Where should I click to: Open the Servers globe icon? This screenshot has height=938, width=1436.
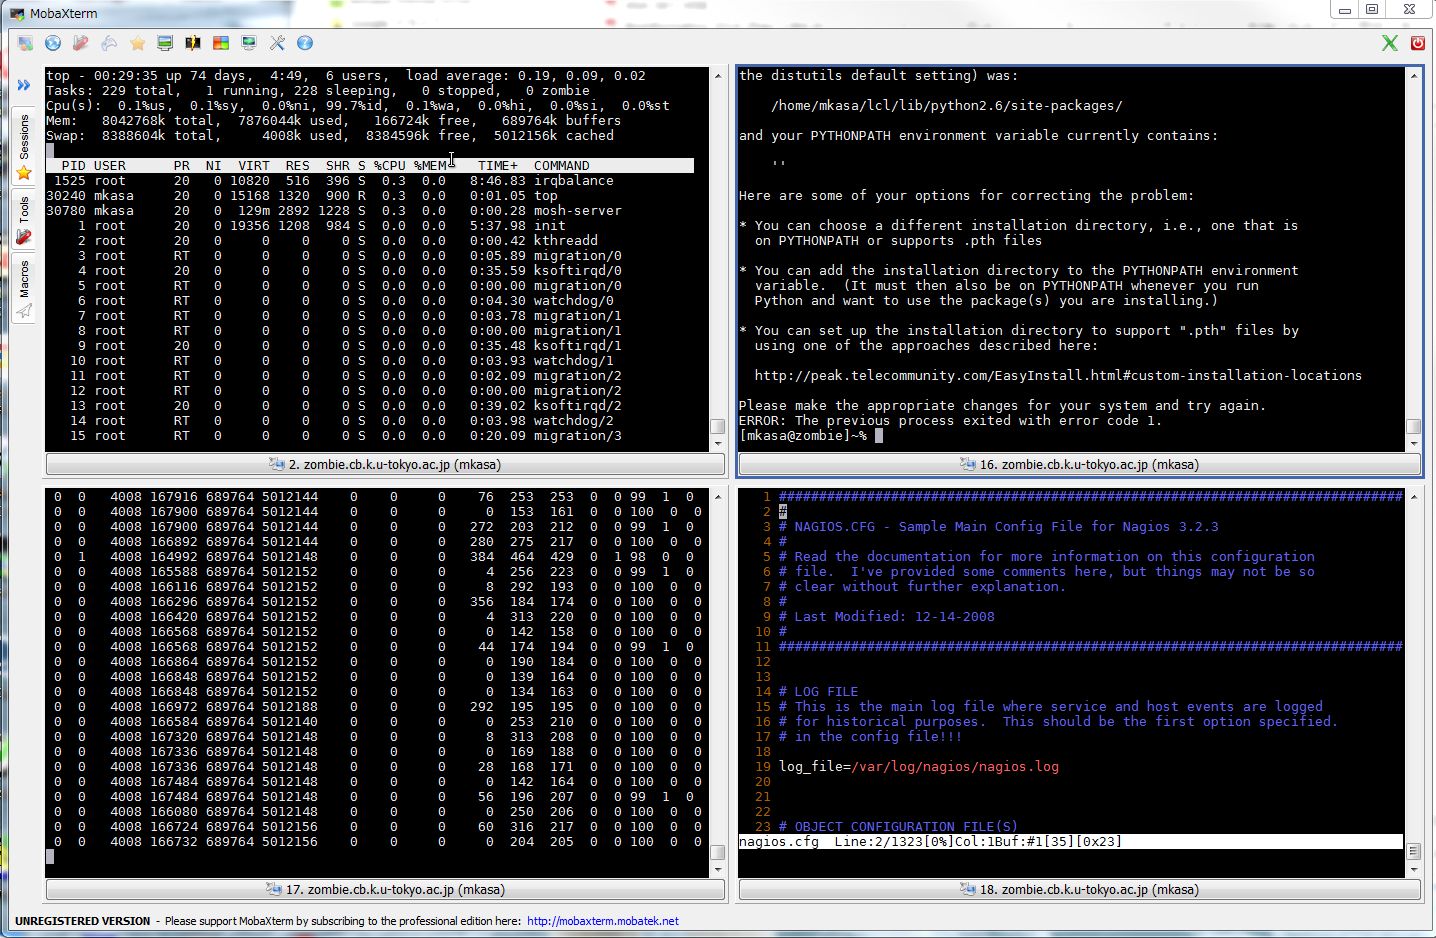[x=52, y=43]
